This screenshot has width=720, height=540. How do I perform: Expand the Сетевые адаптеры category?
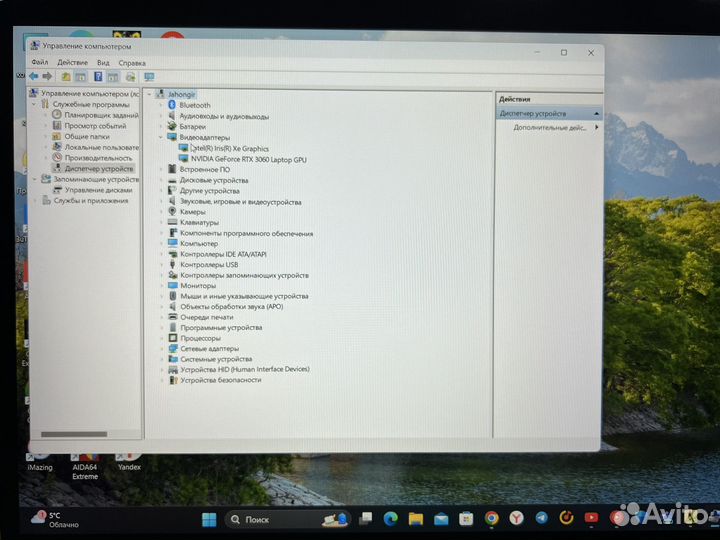[x=161, y=348]
